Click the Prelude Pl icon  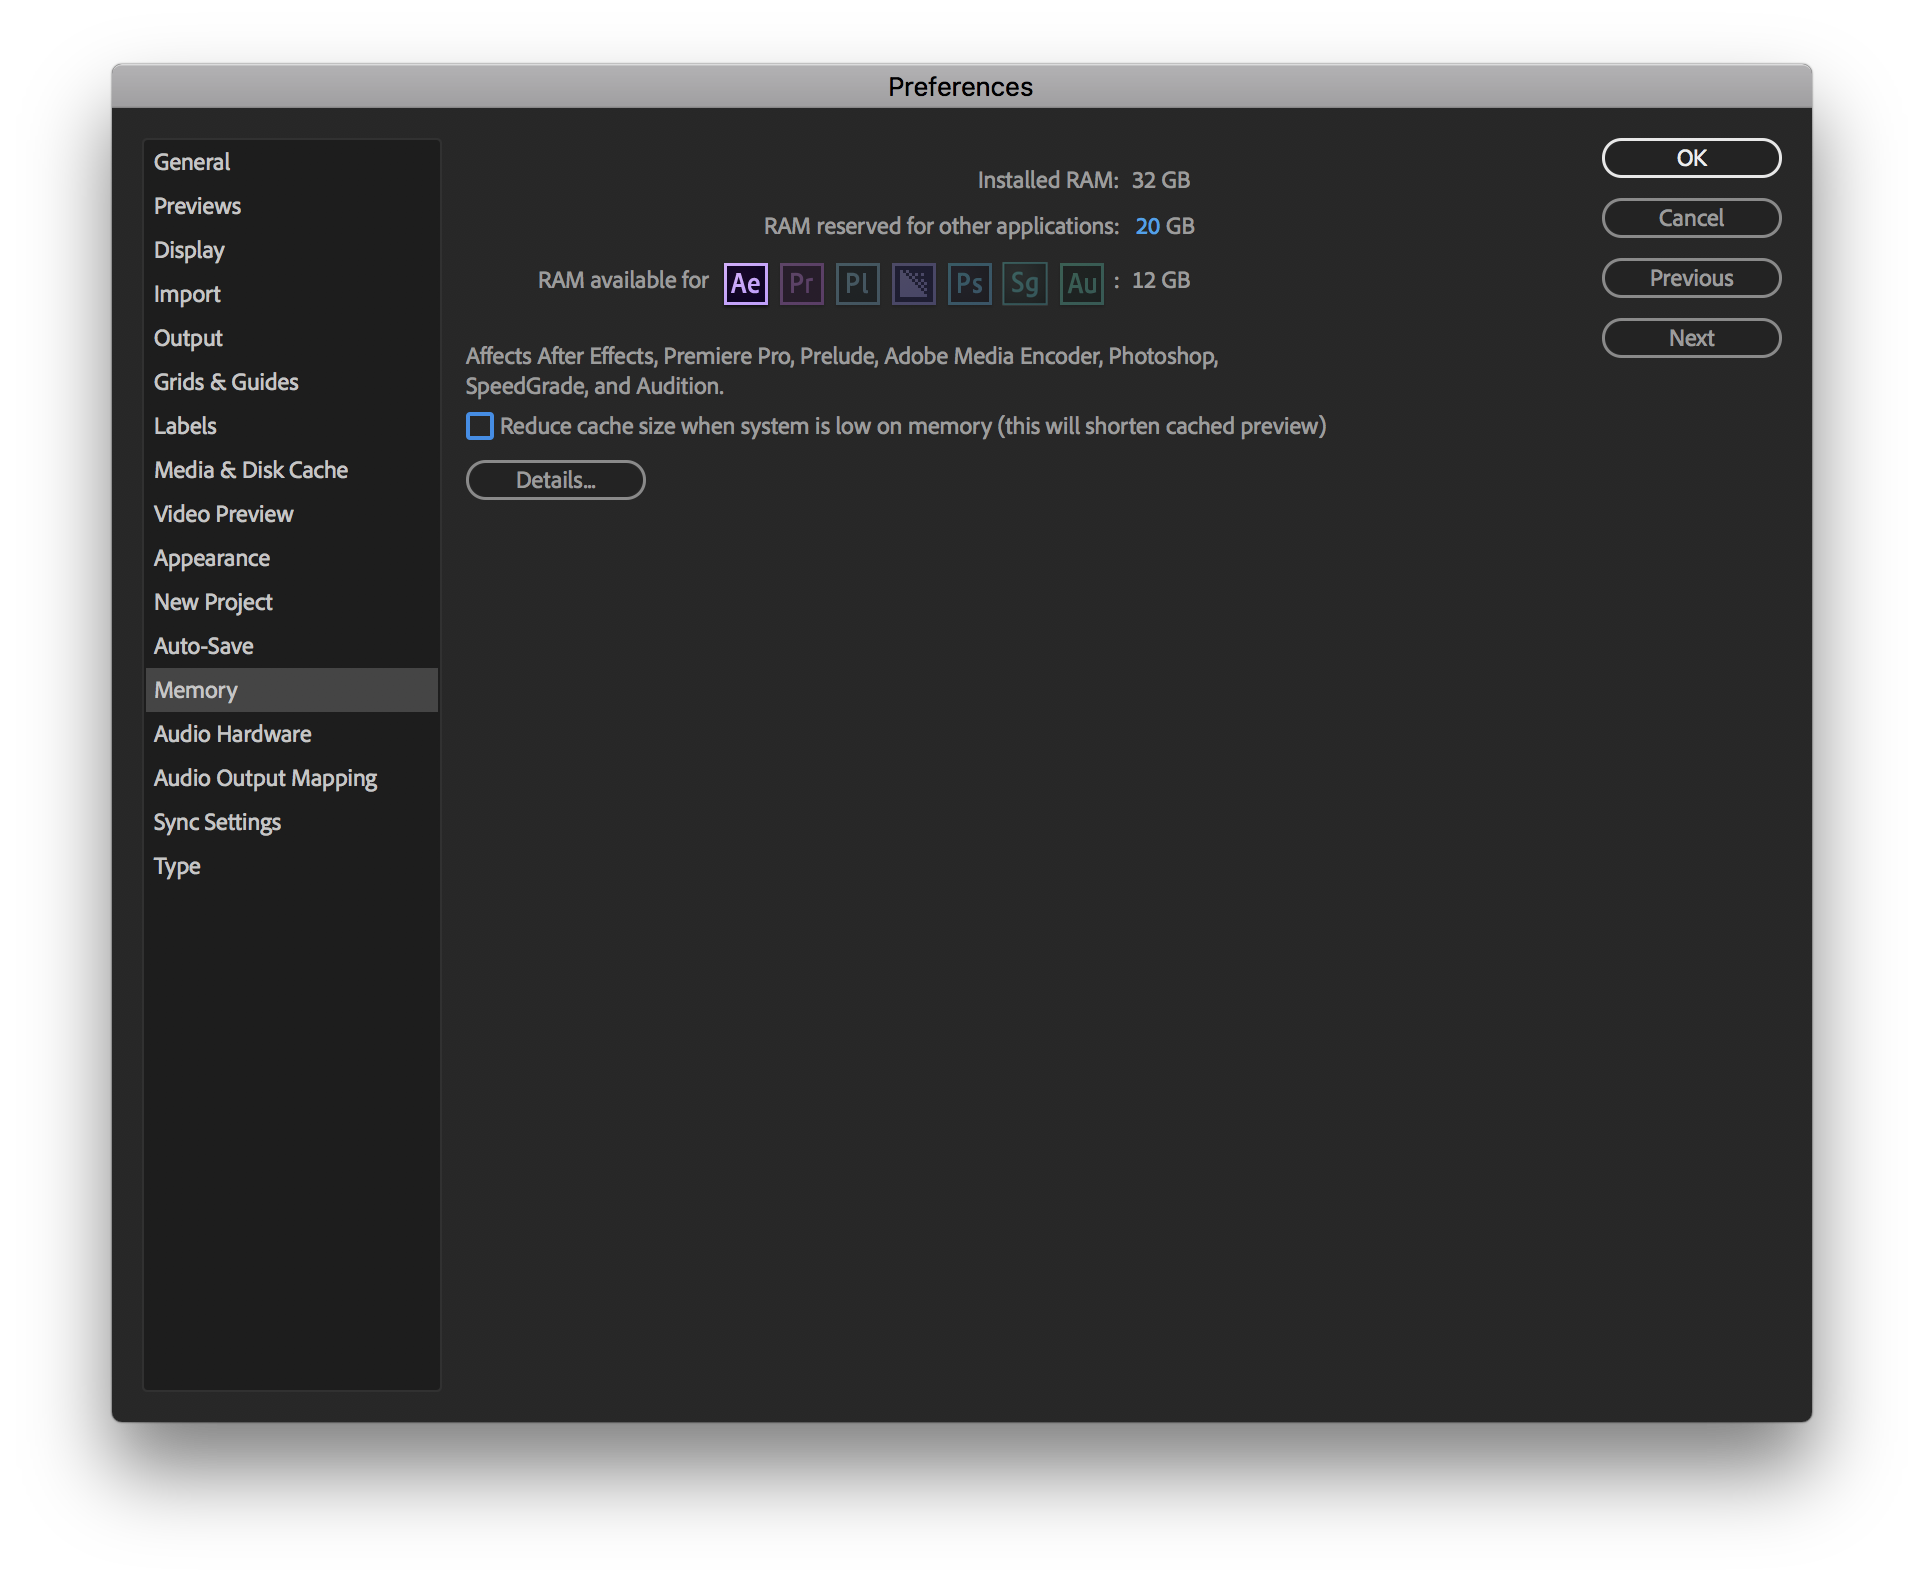pyautogui.click(x=857, y=284)
